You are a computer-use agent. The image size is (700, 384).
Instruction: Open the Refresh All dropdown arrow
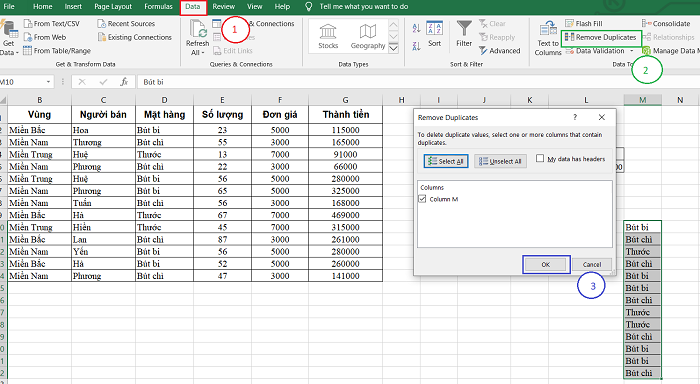click(x=203, y=53)
